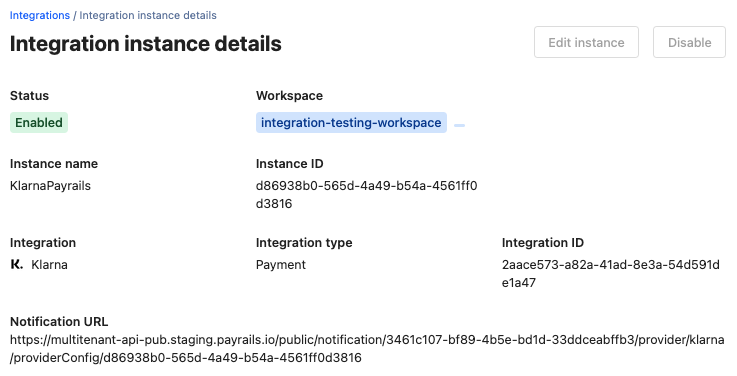Click the Instance name label

click(54, 164)
